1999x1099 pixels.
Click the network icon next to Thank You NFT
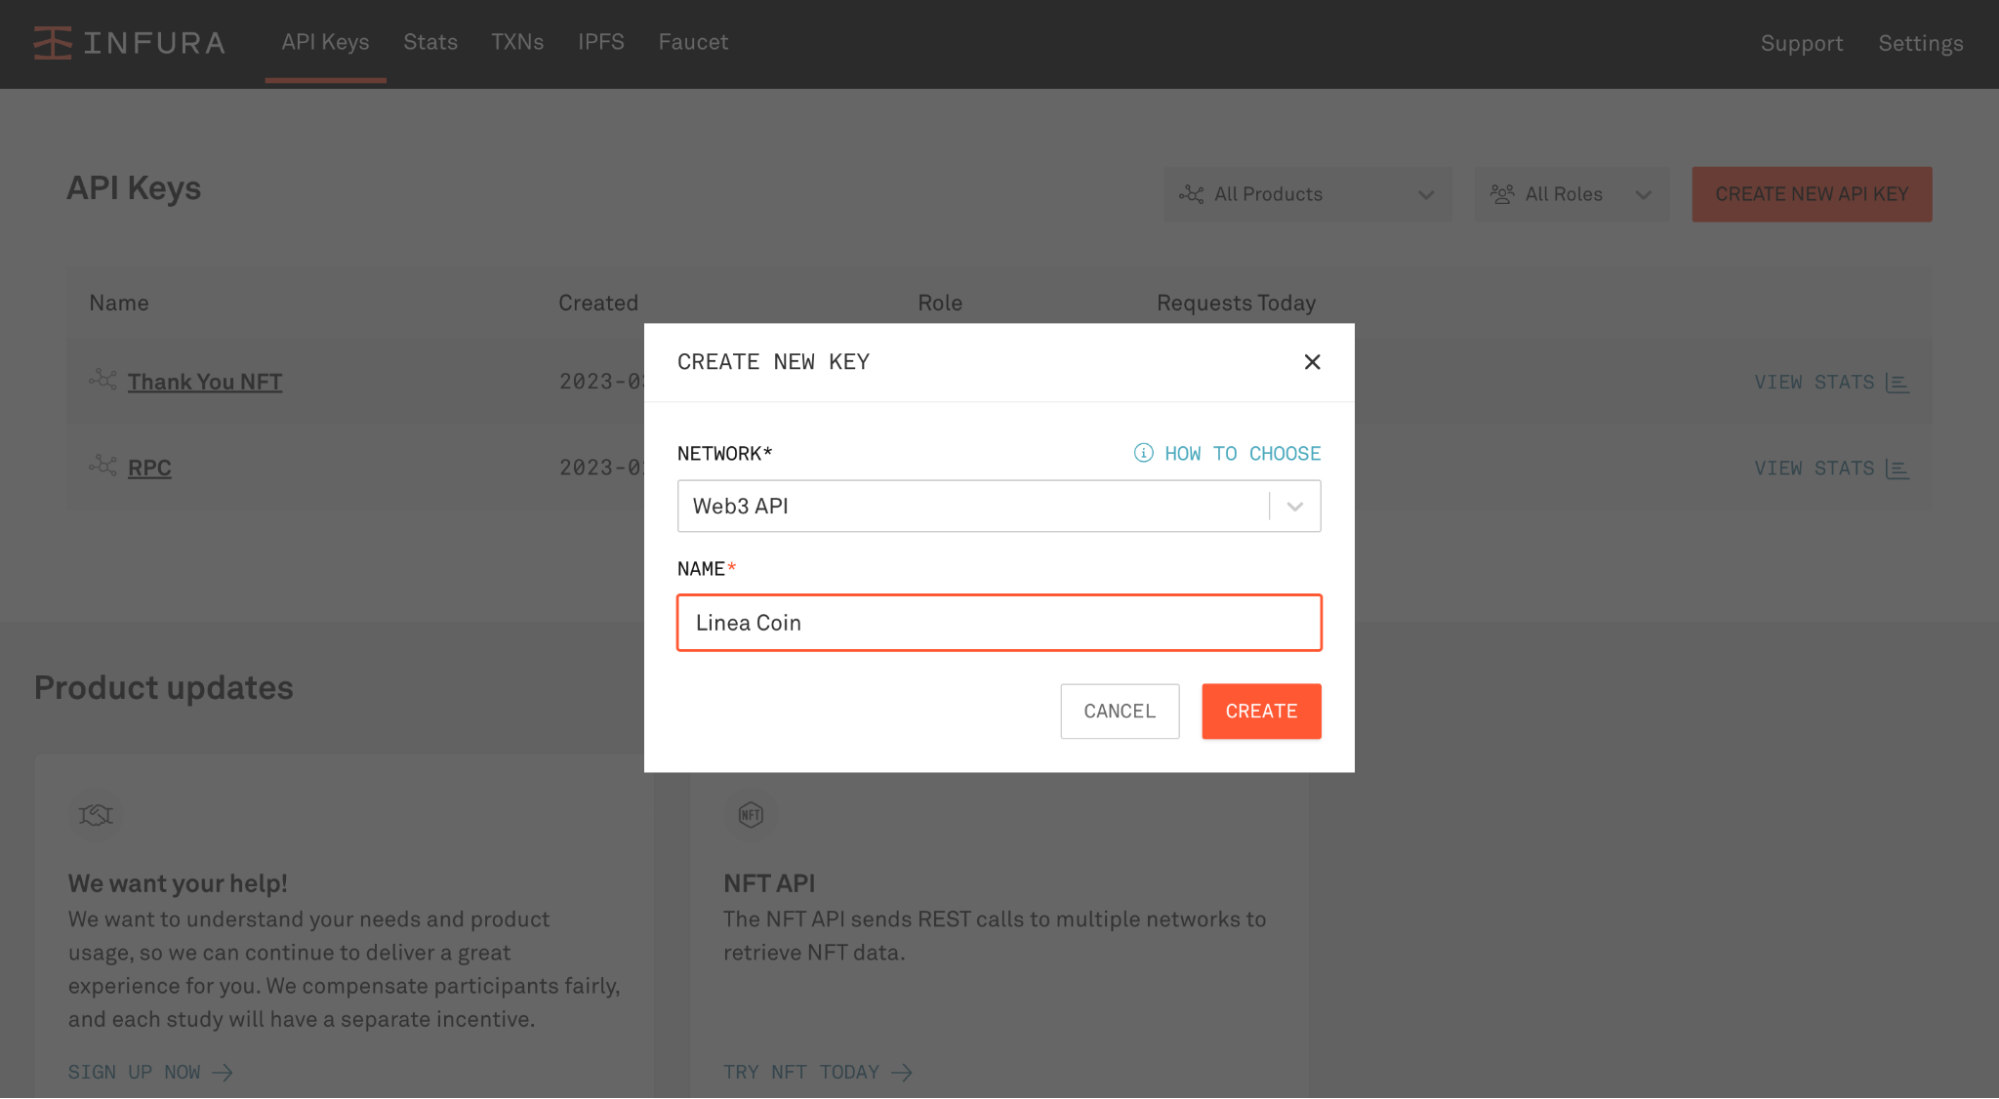(103, 380)
